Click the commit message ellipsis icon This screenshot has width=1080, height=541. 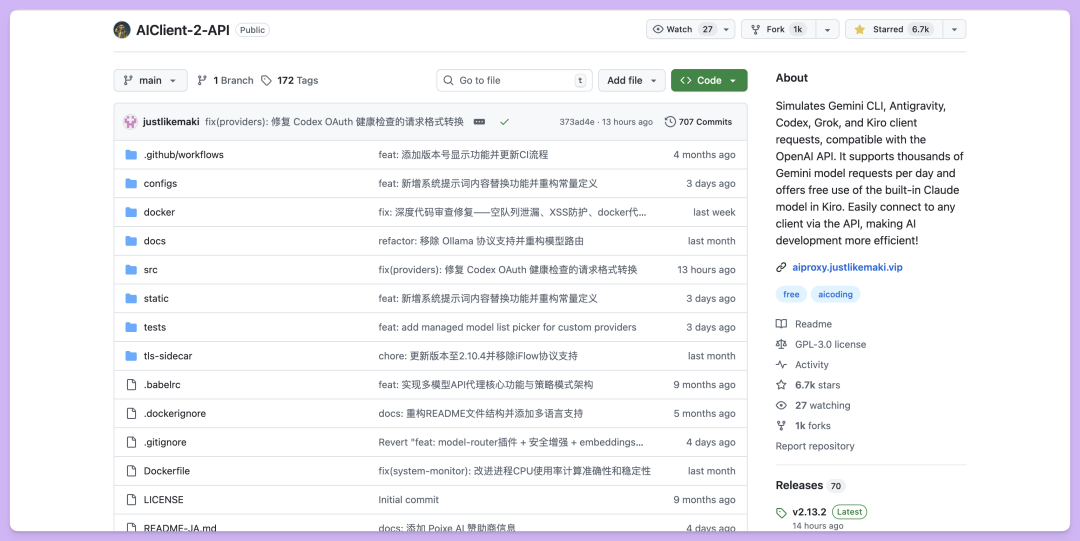tap(479, 122)
